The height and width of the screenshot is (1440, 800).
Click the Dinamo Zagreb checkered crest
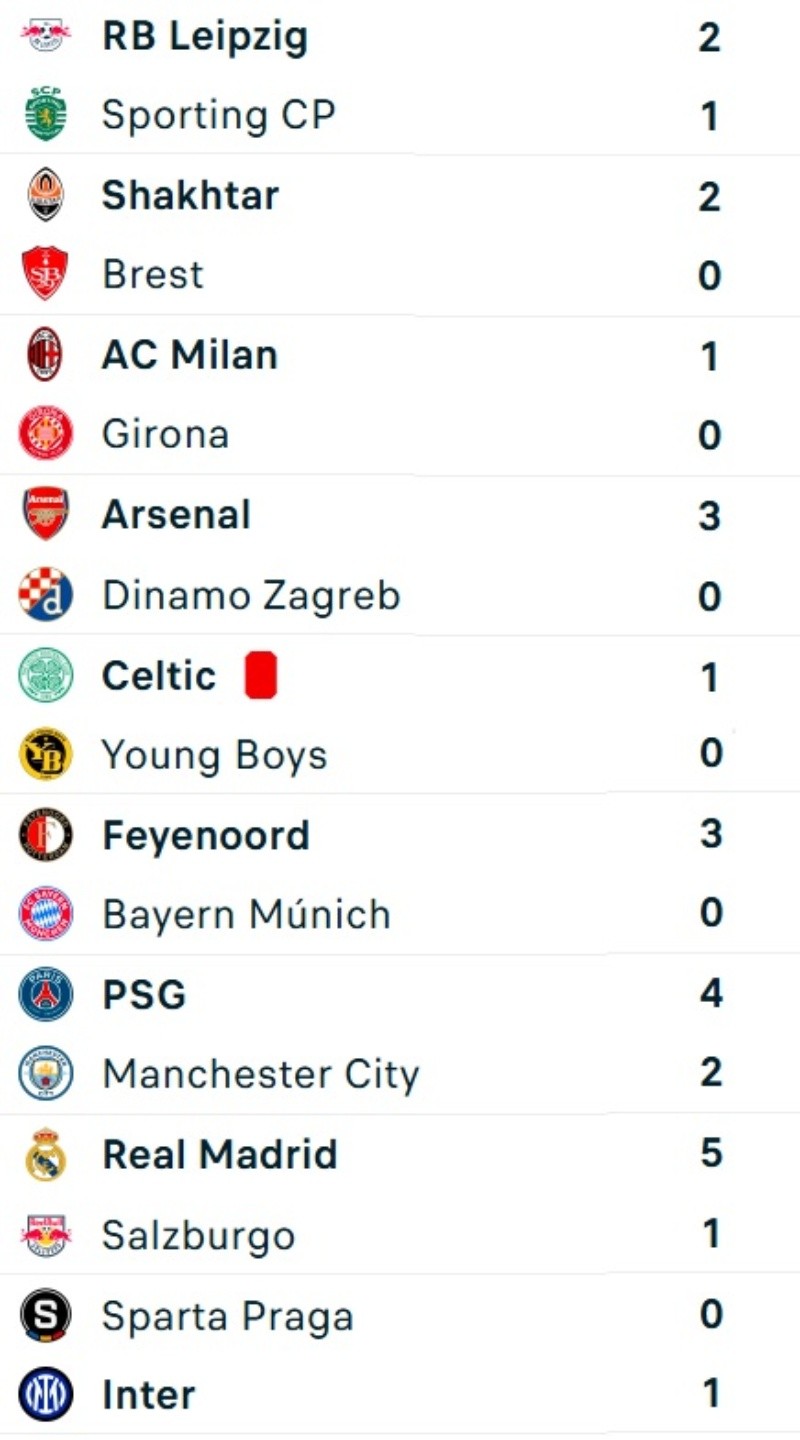45,595
